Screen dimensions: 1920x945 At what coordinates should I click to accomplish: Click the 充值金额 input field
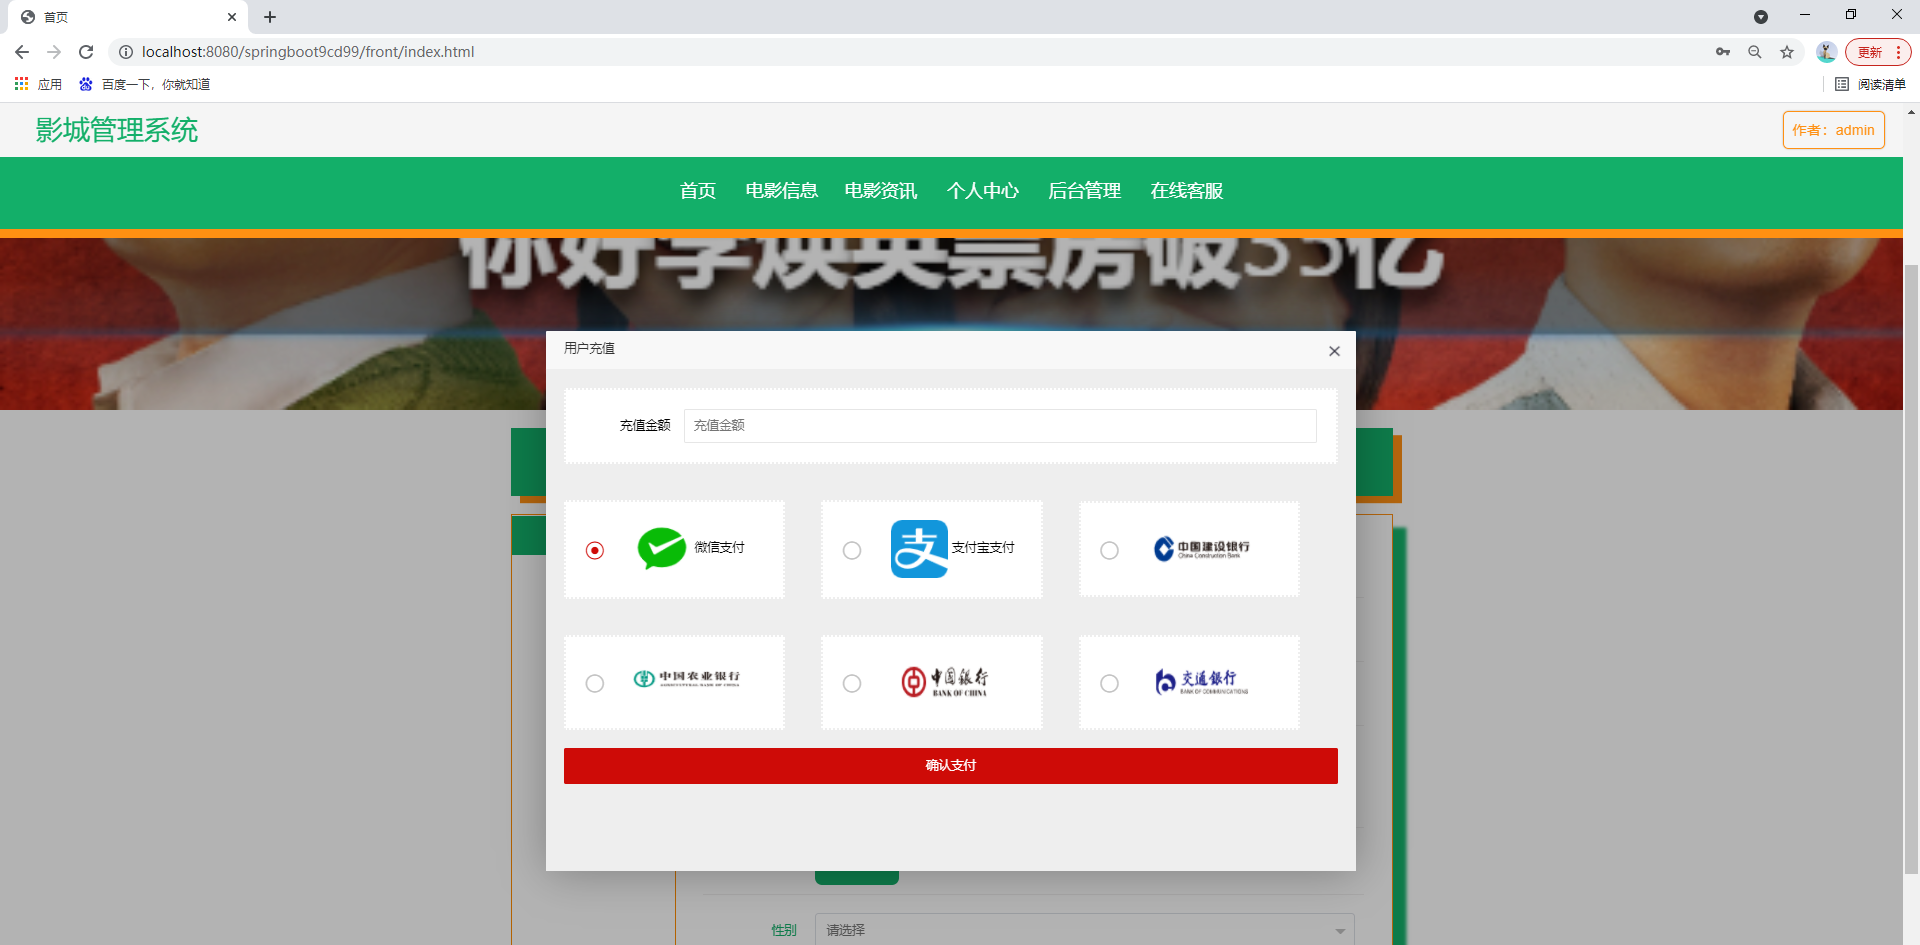coord(1000,425)
